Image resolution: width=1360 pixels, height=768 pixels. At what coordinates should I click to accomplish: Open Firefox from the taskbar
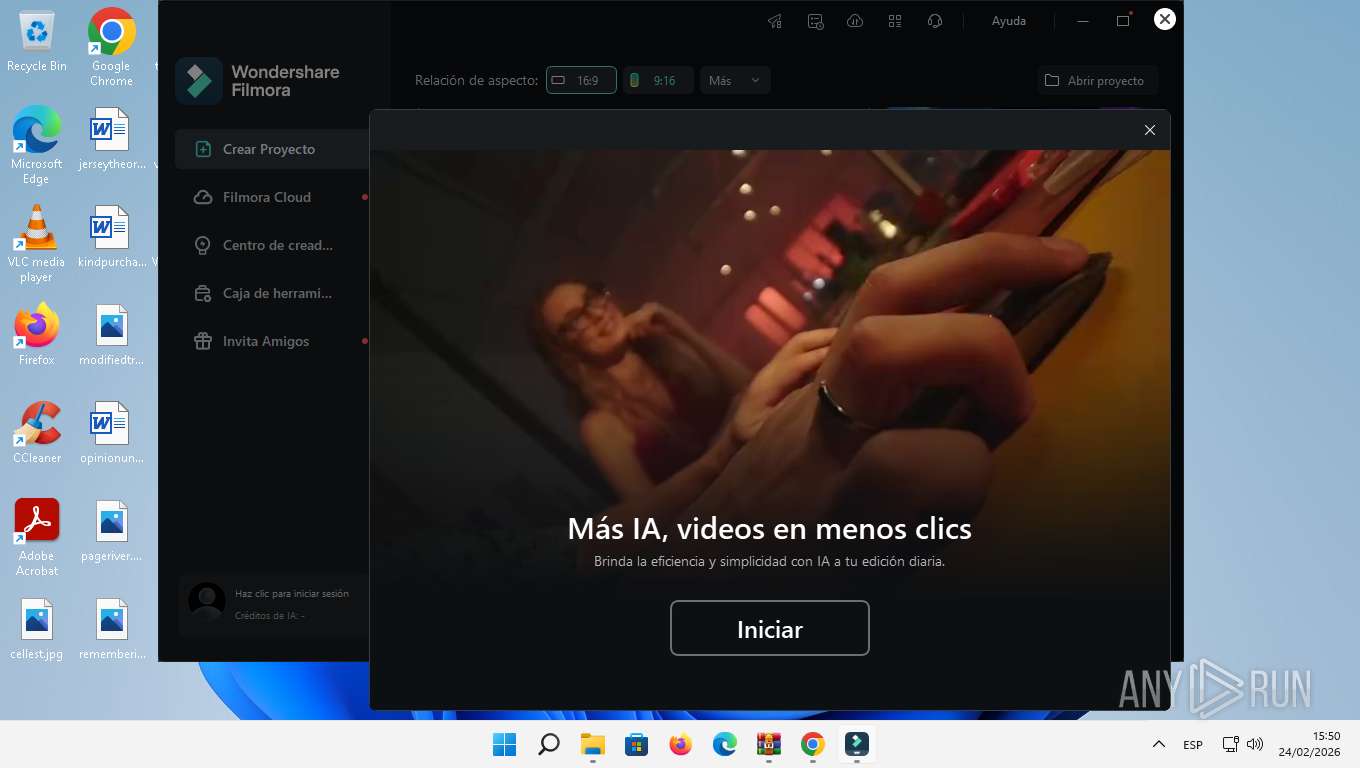coord(681,744)
